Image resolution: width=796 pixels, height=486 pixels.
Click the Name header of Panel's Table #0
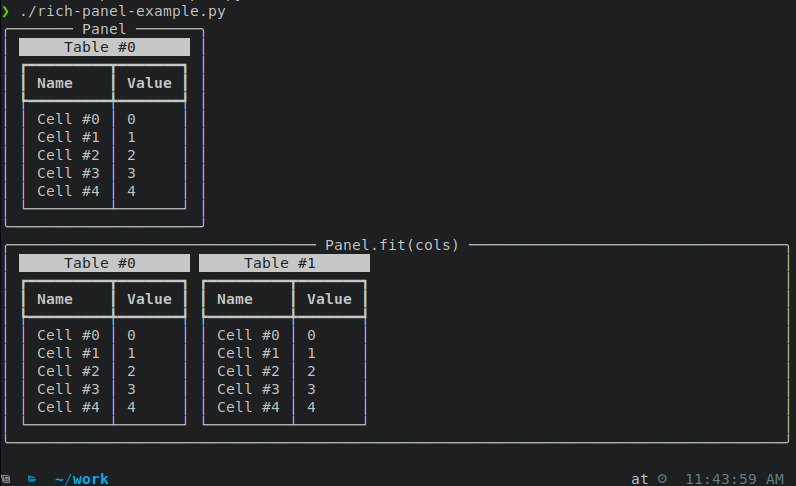pos(55,83)
